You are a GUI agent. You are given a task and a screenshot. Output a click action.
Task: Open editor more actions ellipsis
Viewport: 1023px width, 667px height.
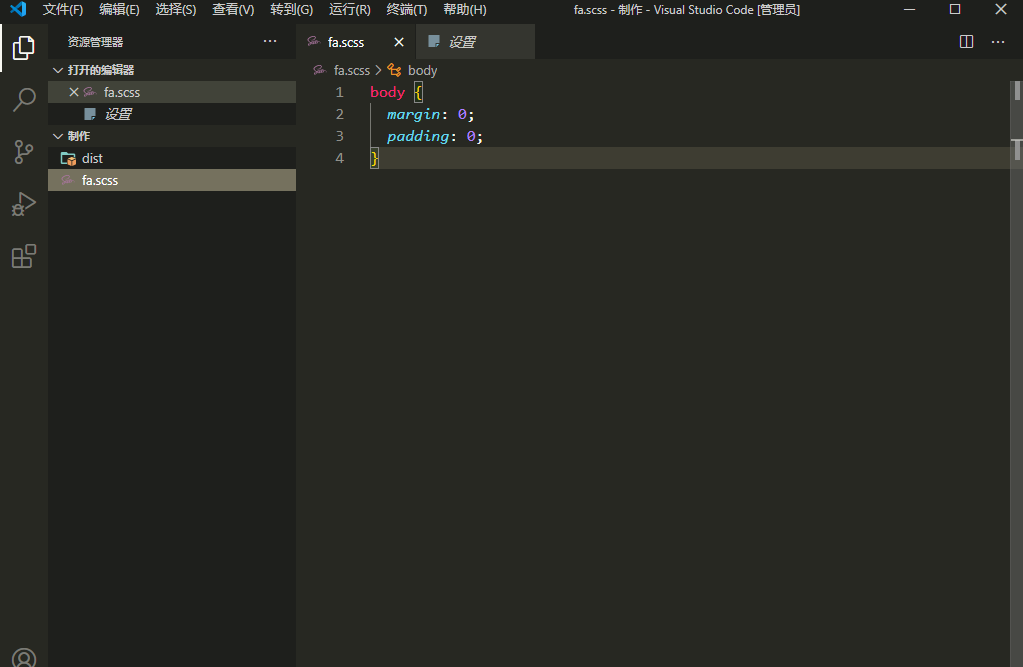point(998,42)
